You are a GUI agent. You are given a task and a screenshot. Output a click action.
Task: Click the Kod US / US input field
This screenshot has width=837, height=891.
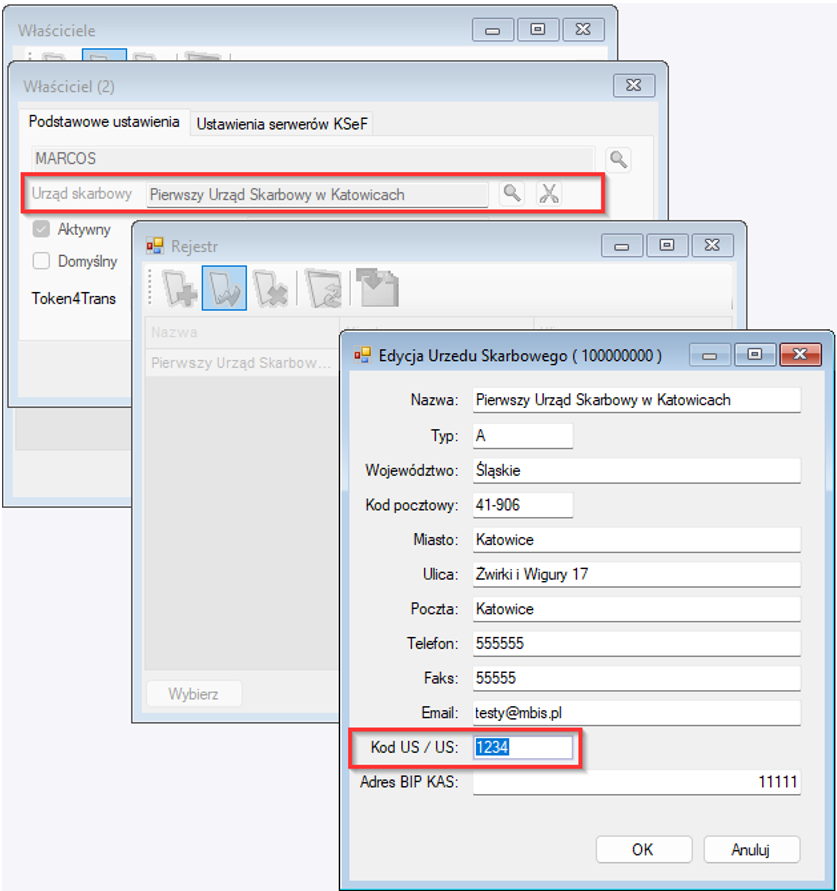click(x=523, y=748)
